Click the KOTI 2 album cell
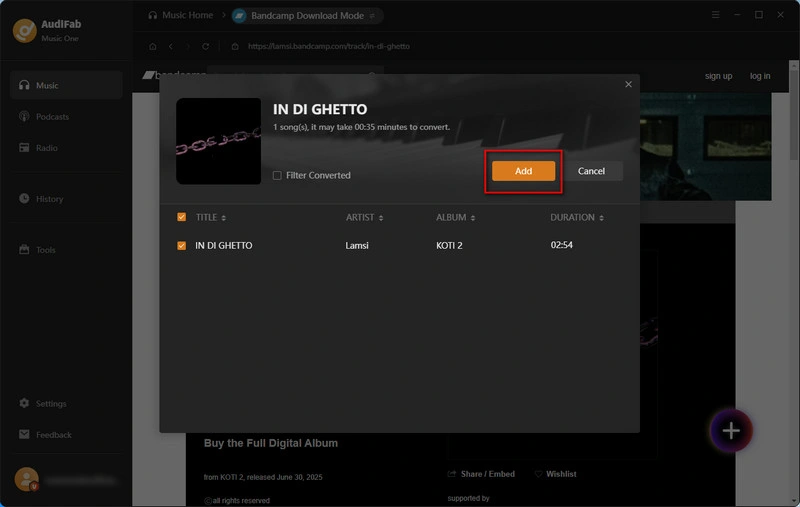Viewport: 800px width, 507px height. (x=449, y=245)
